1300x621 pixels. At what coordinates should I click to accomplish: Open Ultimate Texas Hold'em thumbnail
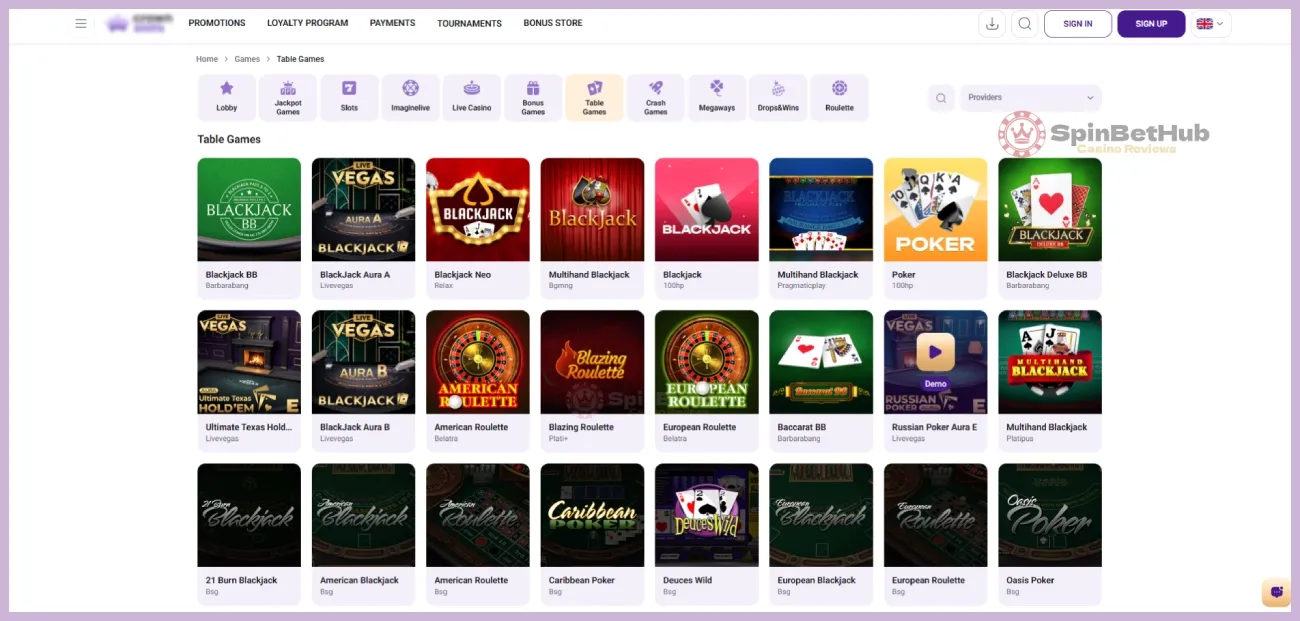pyautogui.click(x=249, y=362)
